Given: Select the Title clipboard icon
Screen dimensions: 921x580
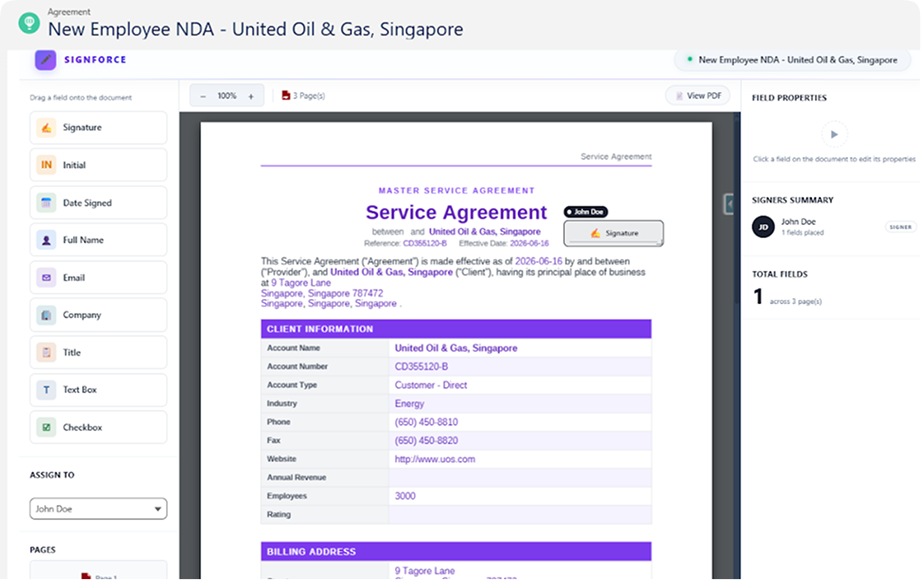Looking at the screenshot, I should pos(46,353).
